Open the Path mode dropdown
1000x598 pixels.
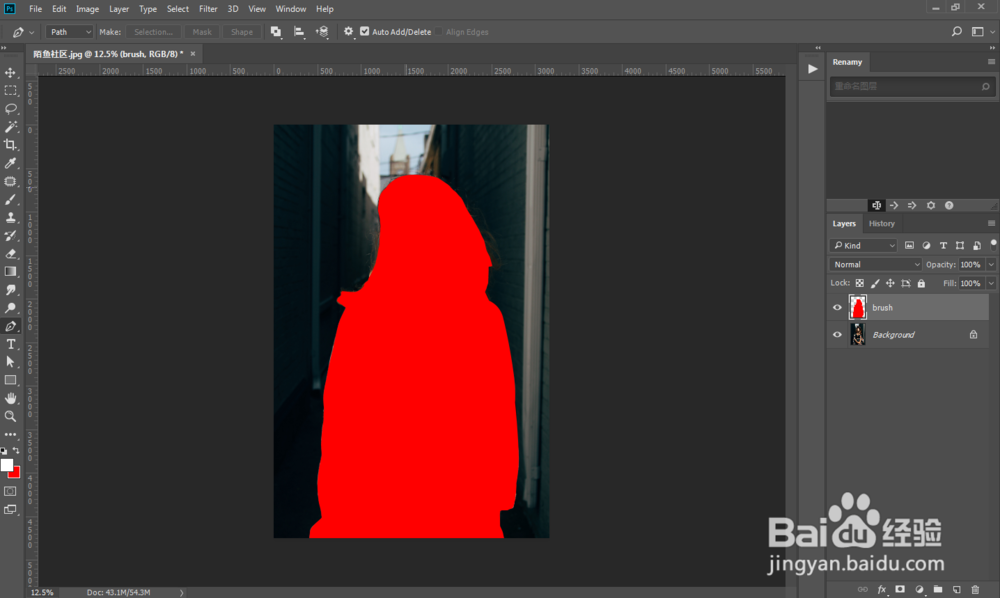tap(70, 32)
